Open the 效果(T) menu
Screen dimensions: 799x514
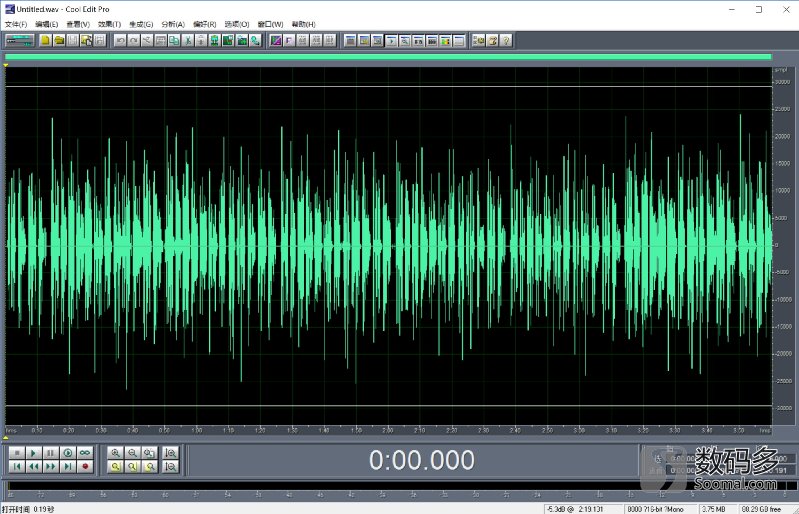pyautogui.click(x=108, y=24)
